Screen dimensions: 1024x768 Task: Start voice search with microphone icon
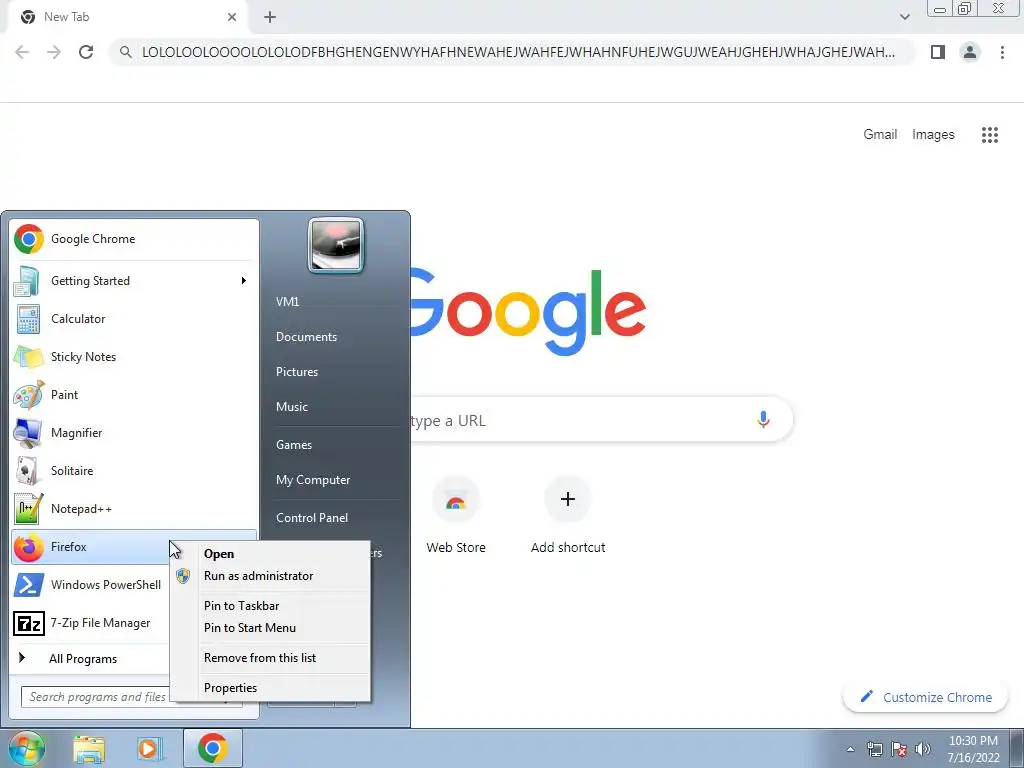tap(763, 419)
